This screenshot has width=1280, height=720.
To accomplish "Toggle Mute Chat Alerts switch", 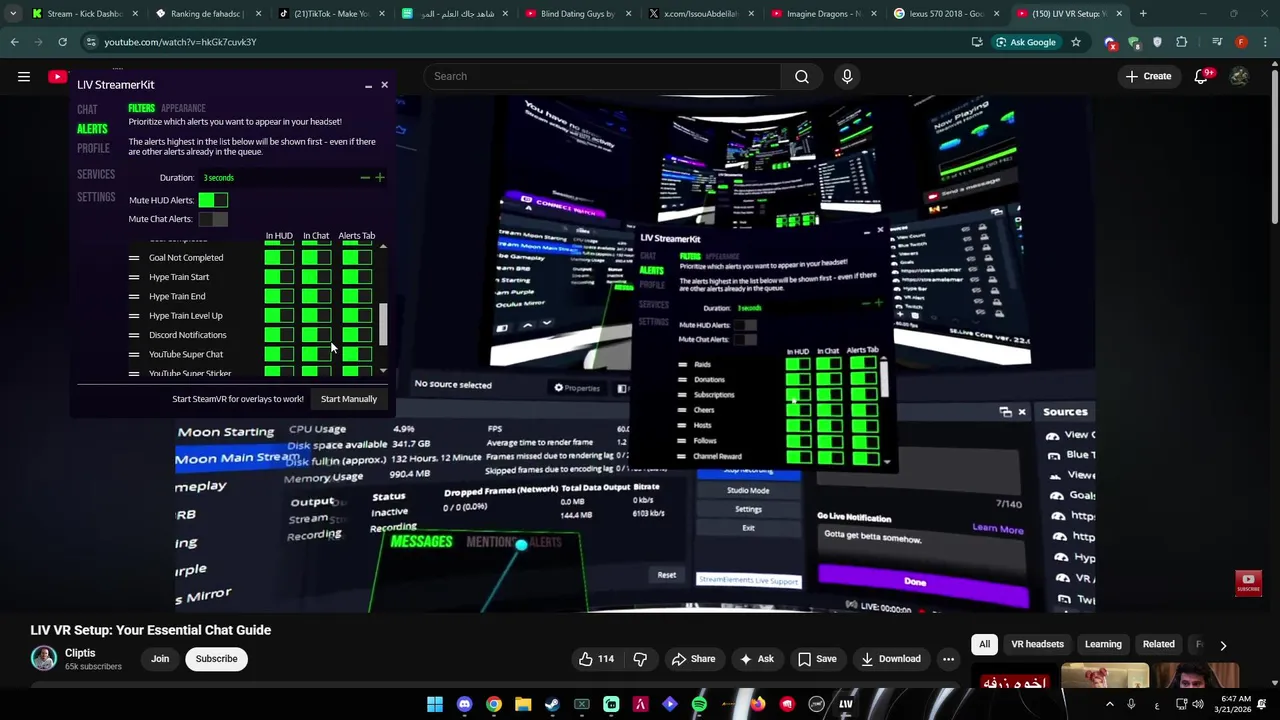I will (213, 219).
